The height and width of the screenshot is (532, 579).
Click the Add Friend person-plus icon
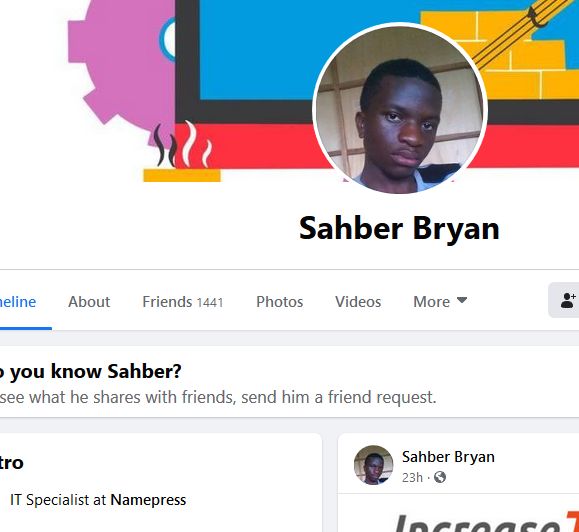(x=568, y=300)
